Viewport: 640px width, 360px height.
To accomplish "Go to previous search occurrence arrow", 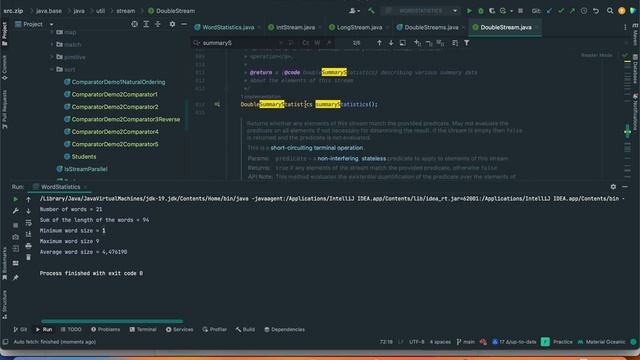I will click(379, 43).
